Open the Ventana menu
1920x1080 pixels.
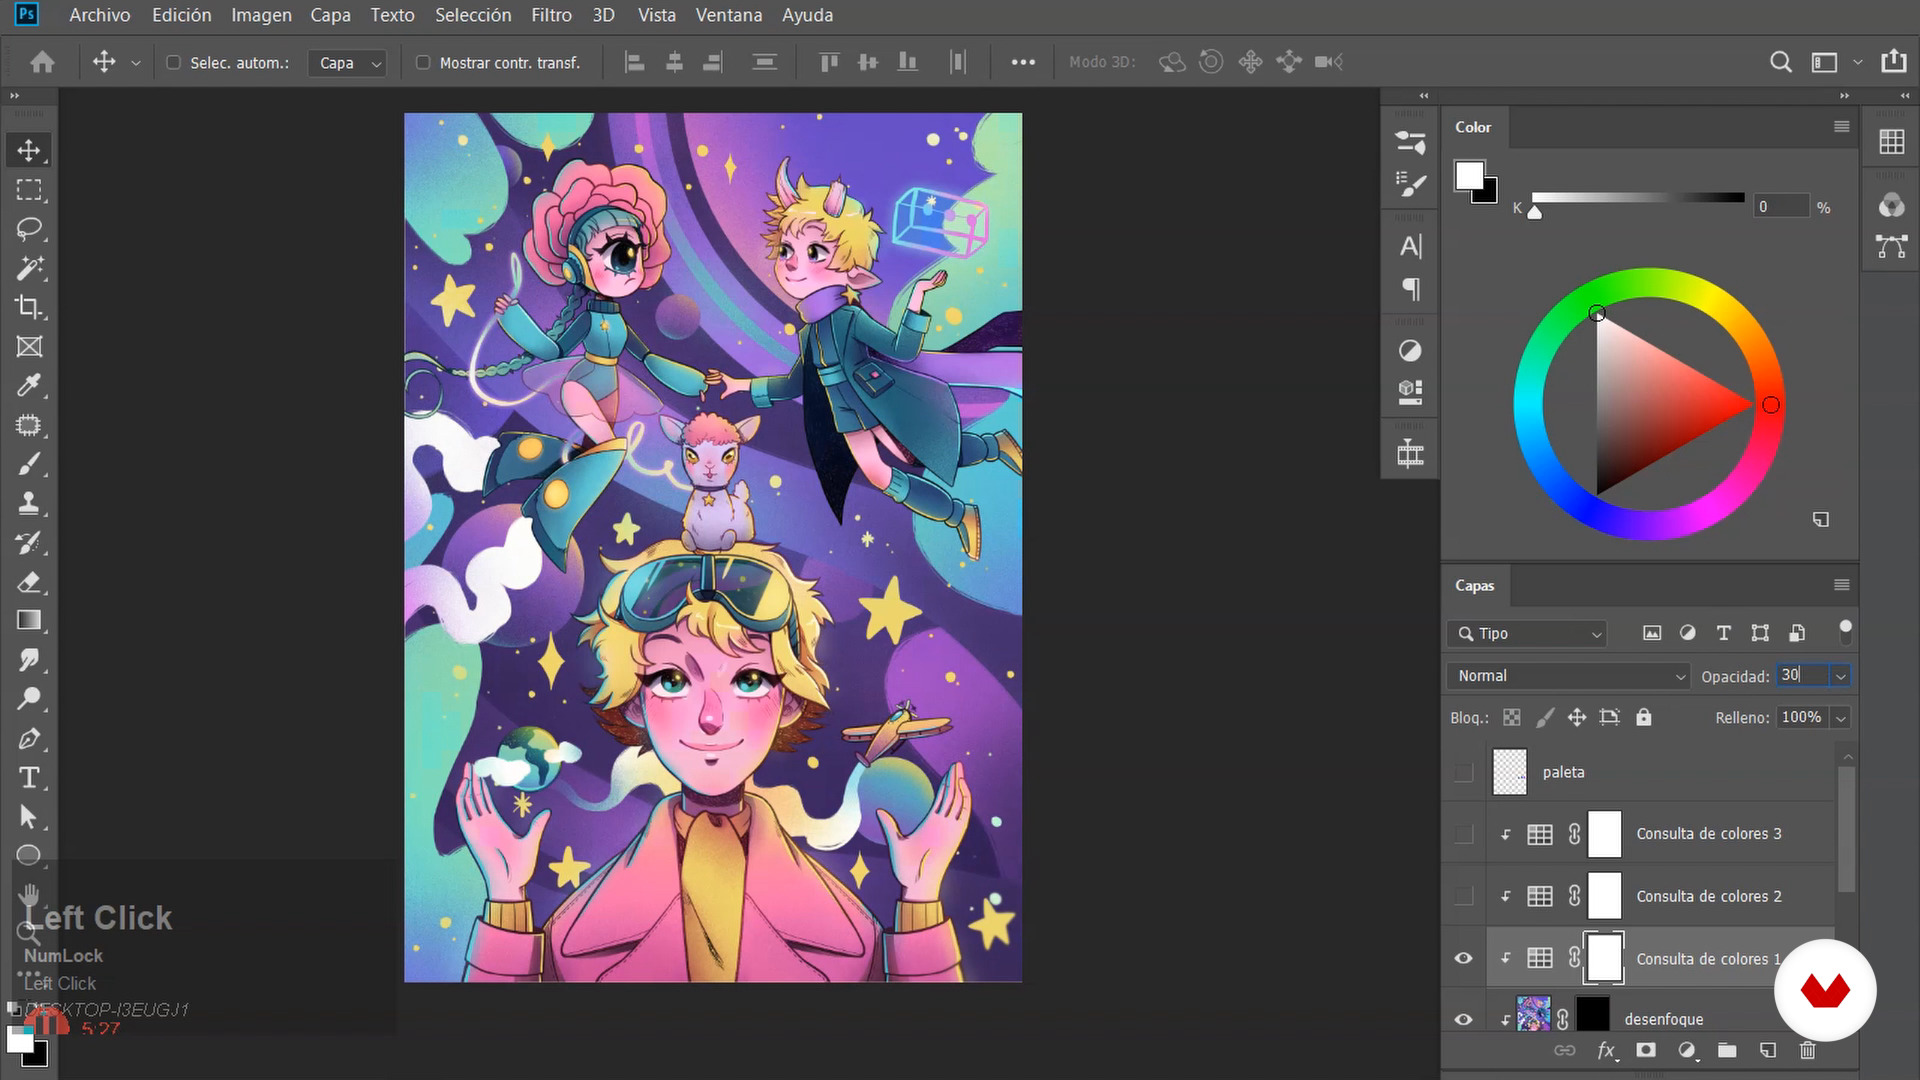(x=729, y=15)
